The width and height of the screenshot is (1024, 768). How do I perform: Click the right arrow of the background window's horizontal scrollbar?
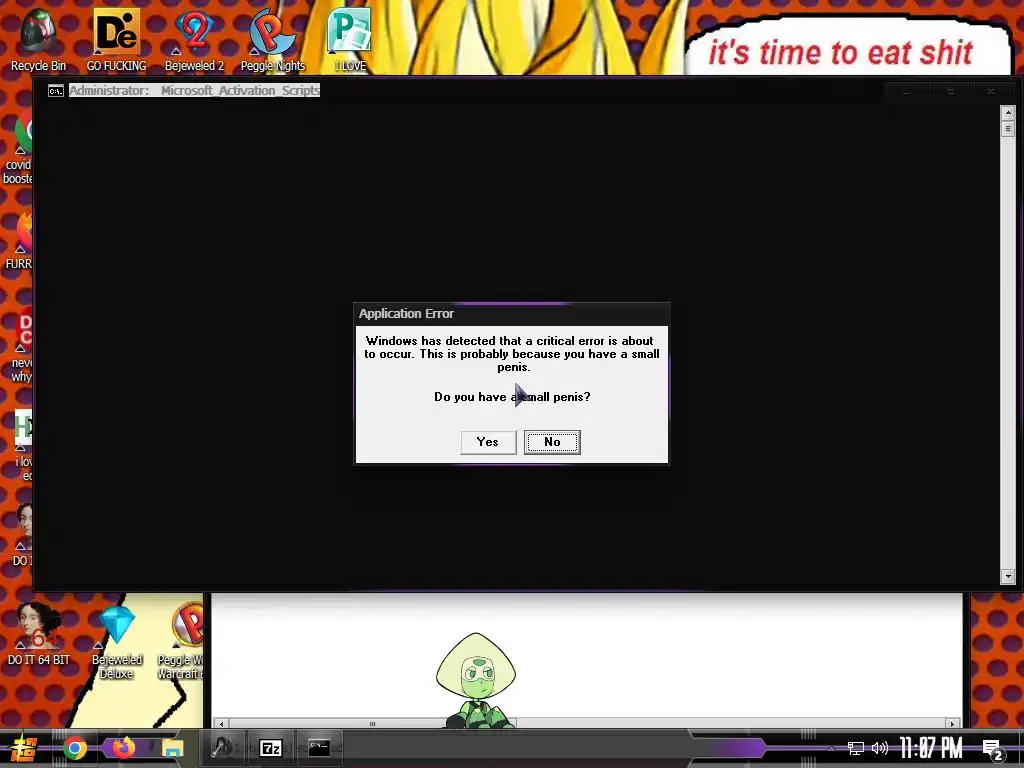(x=952, y=724)
